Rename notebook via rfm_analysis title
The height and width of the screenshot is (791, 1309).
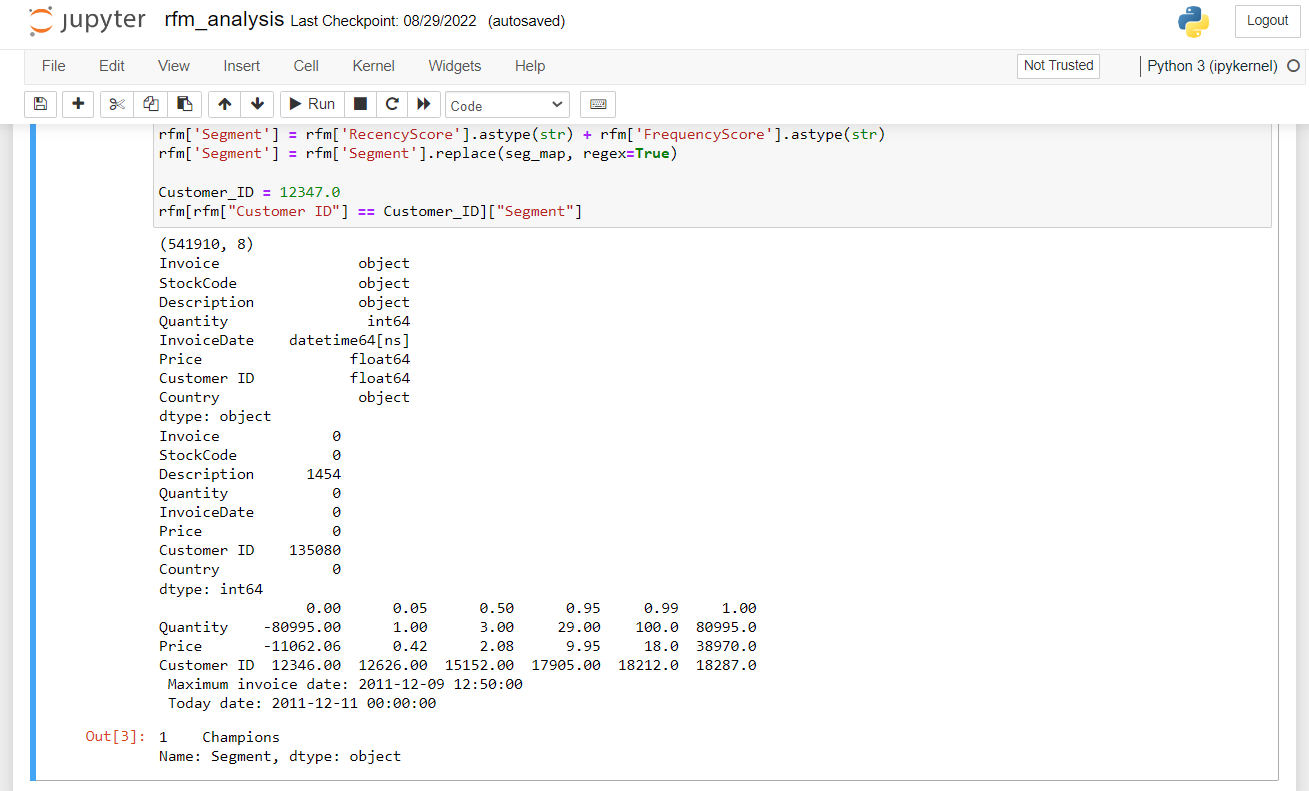pos(224,20)
